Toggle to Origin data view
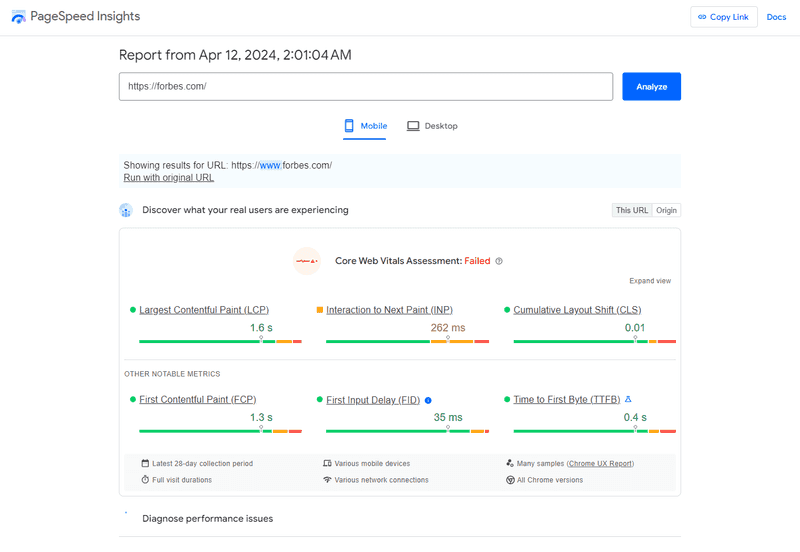This screenshot has width=800, height=552. [666, 210]
